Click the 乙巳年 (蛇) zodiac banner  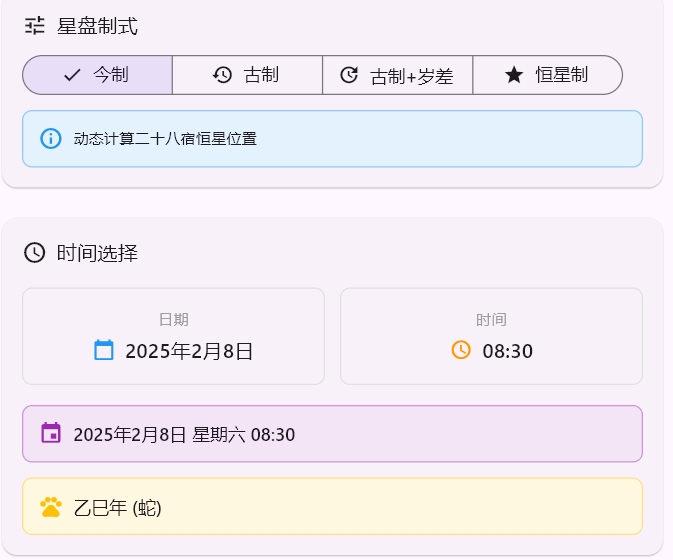[x=332, y=507]
